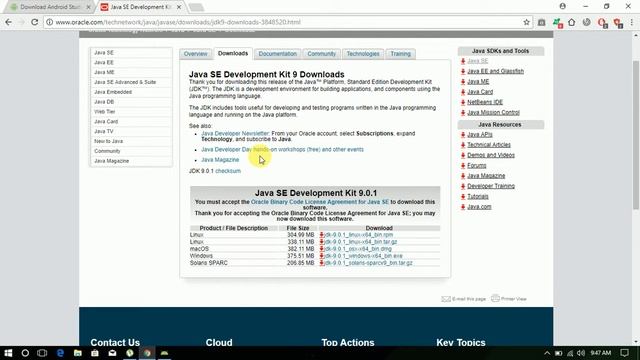Open the Technologies tab
The width and height of the screenshot is (640, 360).
[363, 54]
